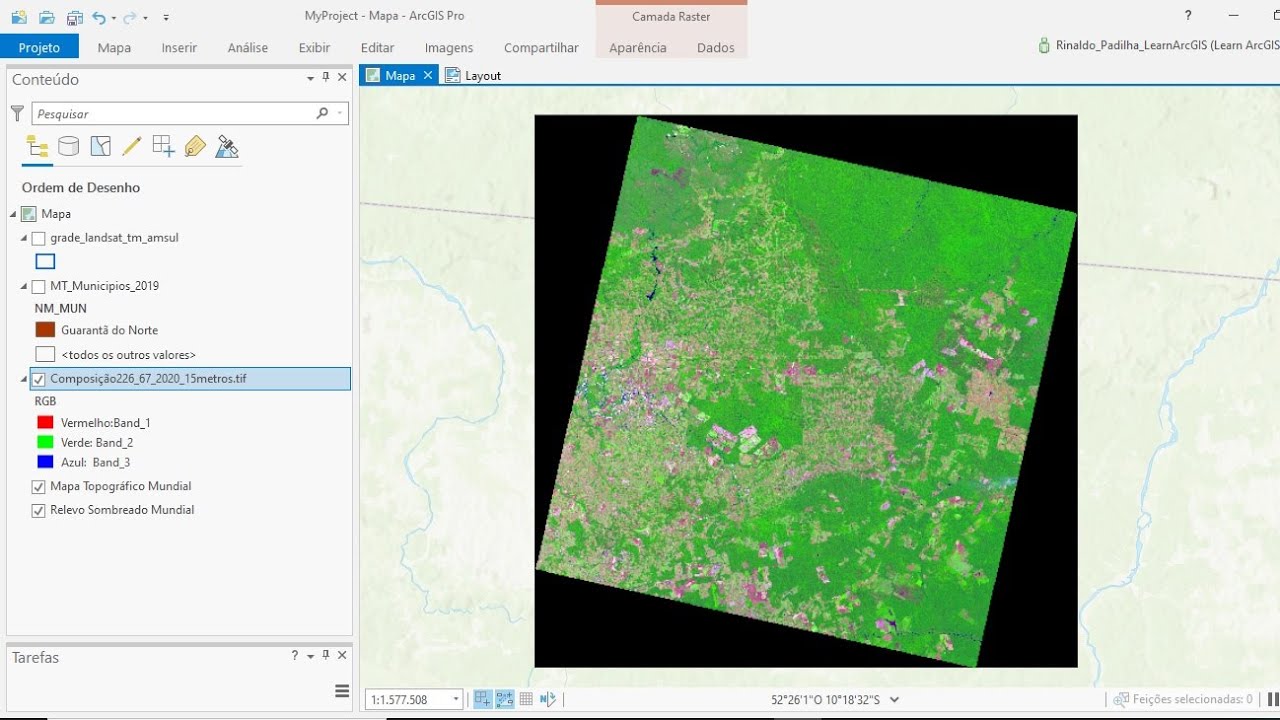This screenshot has height=720, width=1280.
Task: Open the Projeto tab
Action: [39, 47]
